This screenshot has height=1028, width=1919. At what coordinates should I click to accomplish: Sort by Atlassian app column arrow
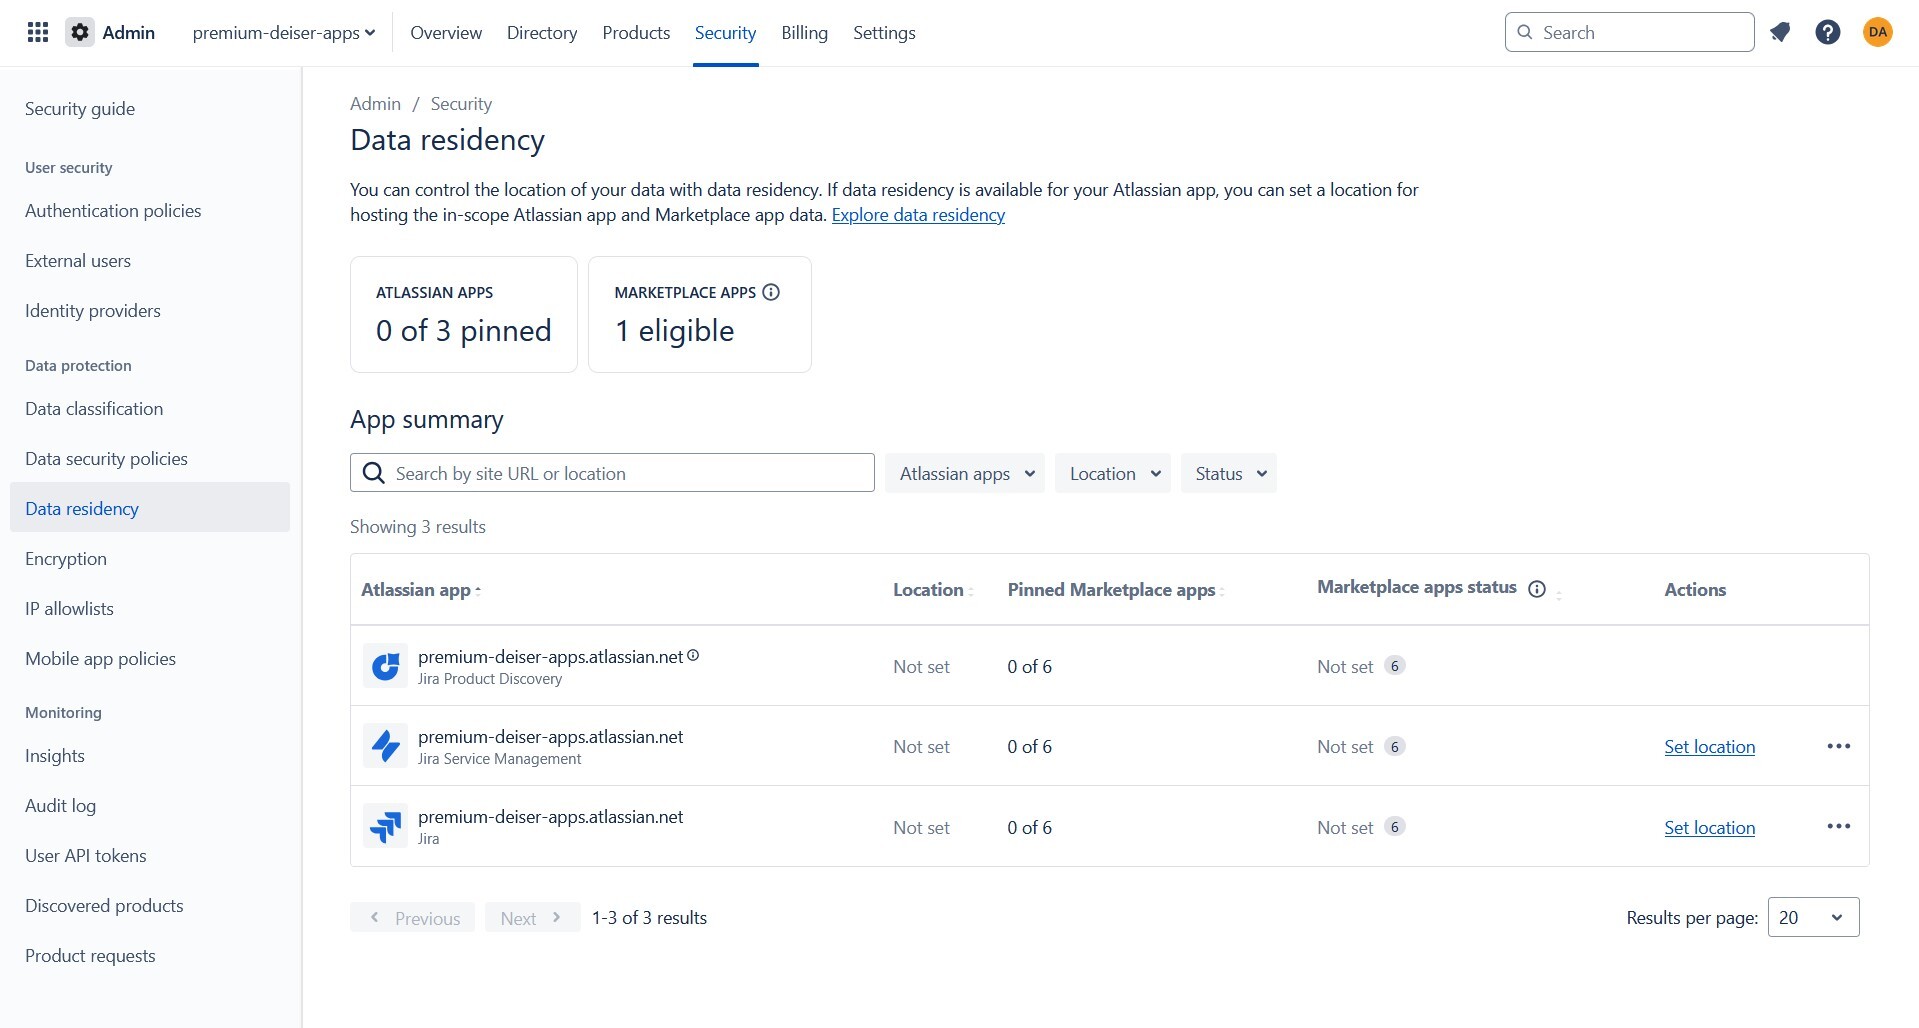point(478,591)
